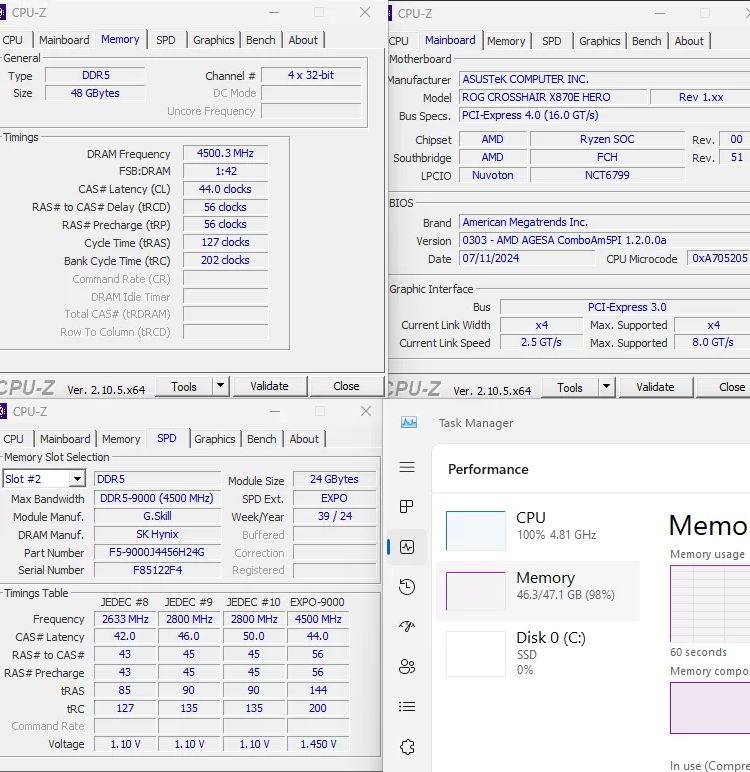Click Channel # value 4 x 32-bit
Viewport: 750px width, 772px height.
(311, 75)
